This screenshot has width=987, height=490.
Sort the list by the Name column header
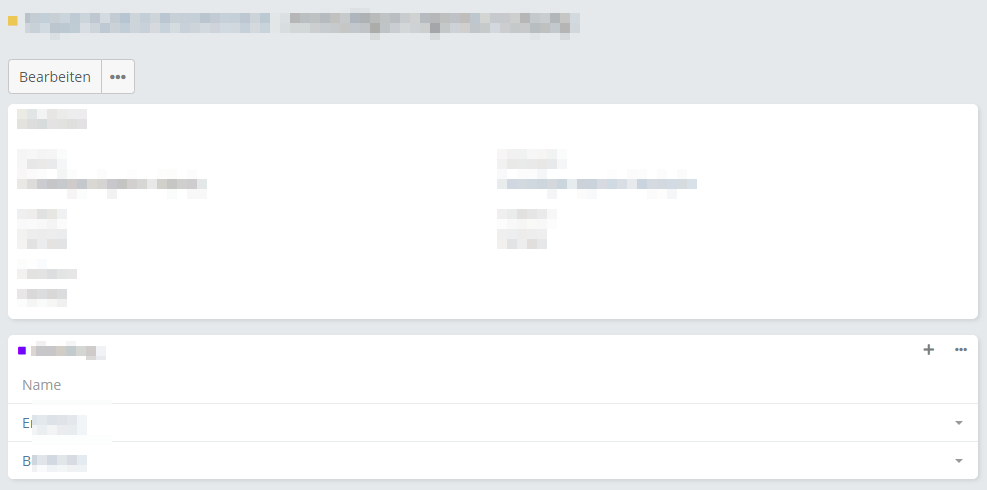(42, 385)
